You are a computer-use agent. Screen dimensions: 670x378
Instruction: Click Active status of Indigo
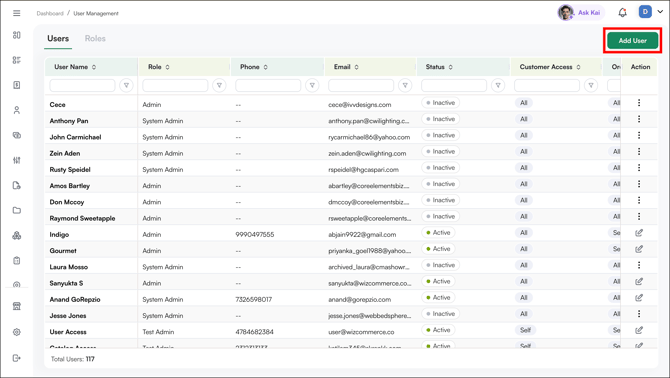click(x=438, y=233)
